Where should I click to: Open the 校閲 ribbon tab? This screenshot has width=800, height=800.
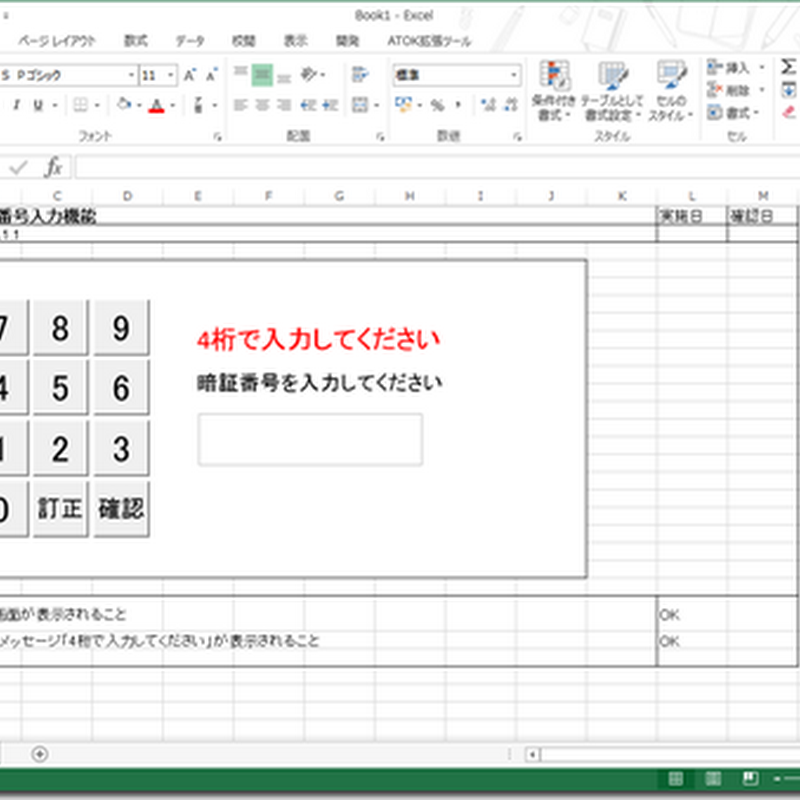[244, 41]
